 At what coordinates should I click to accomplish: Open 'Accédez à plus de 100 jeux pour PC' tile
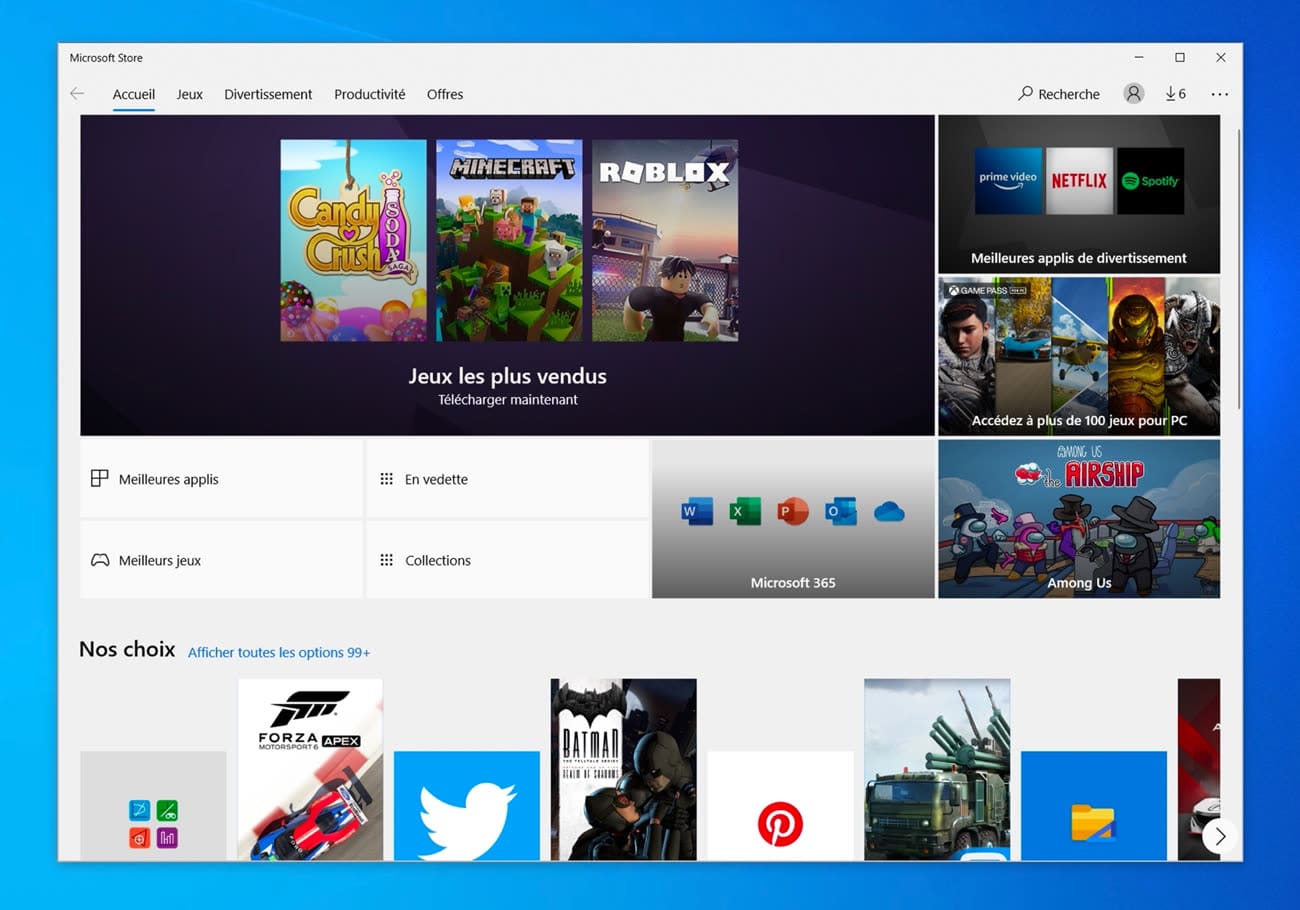1079,356
